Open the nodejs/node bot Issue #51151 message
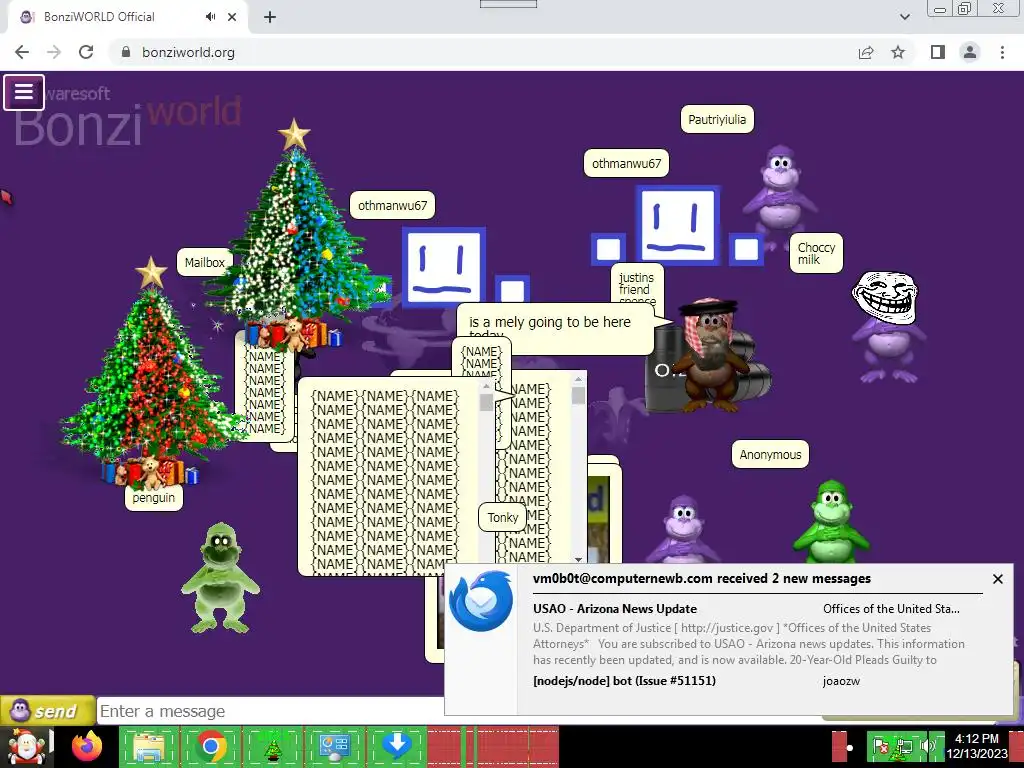The width and height of the screenshot is (1024, 768). [x=624, y=680]
